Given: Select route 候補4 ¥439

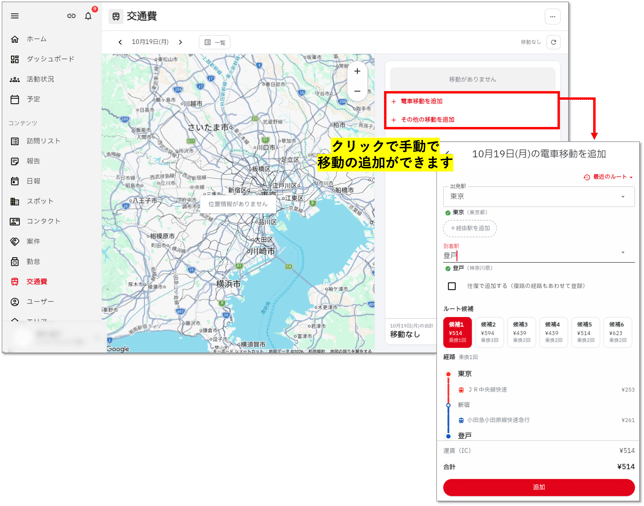Looking at the screenshot, I should [553, 333].
